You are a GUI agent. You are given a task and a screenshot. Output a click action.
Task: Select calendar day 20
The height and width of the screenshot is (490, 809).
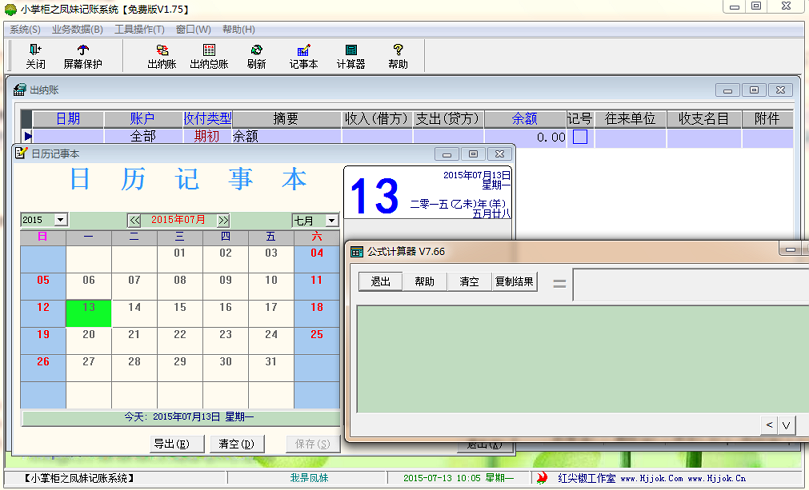(89, 340)
